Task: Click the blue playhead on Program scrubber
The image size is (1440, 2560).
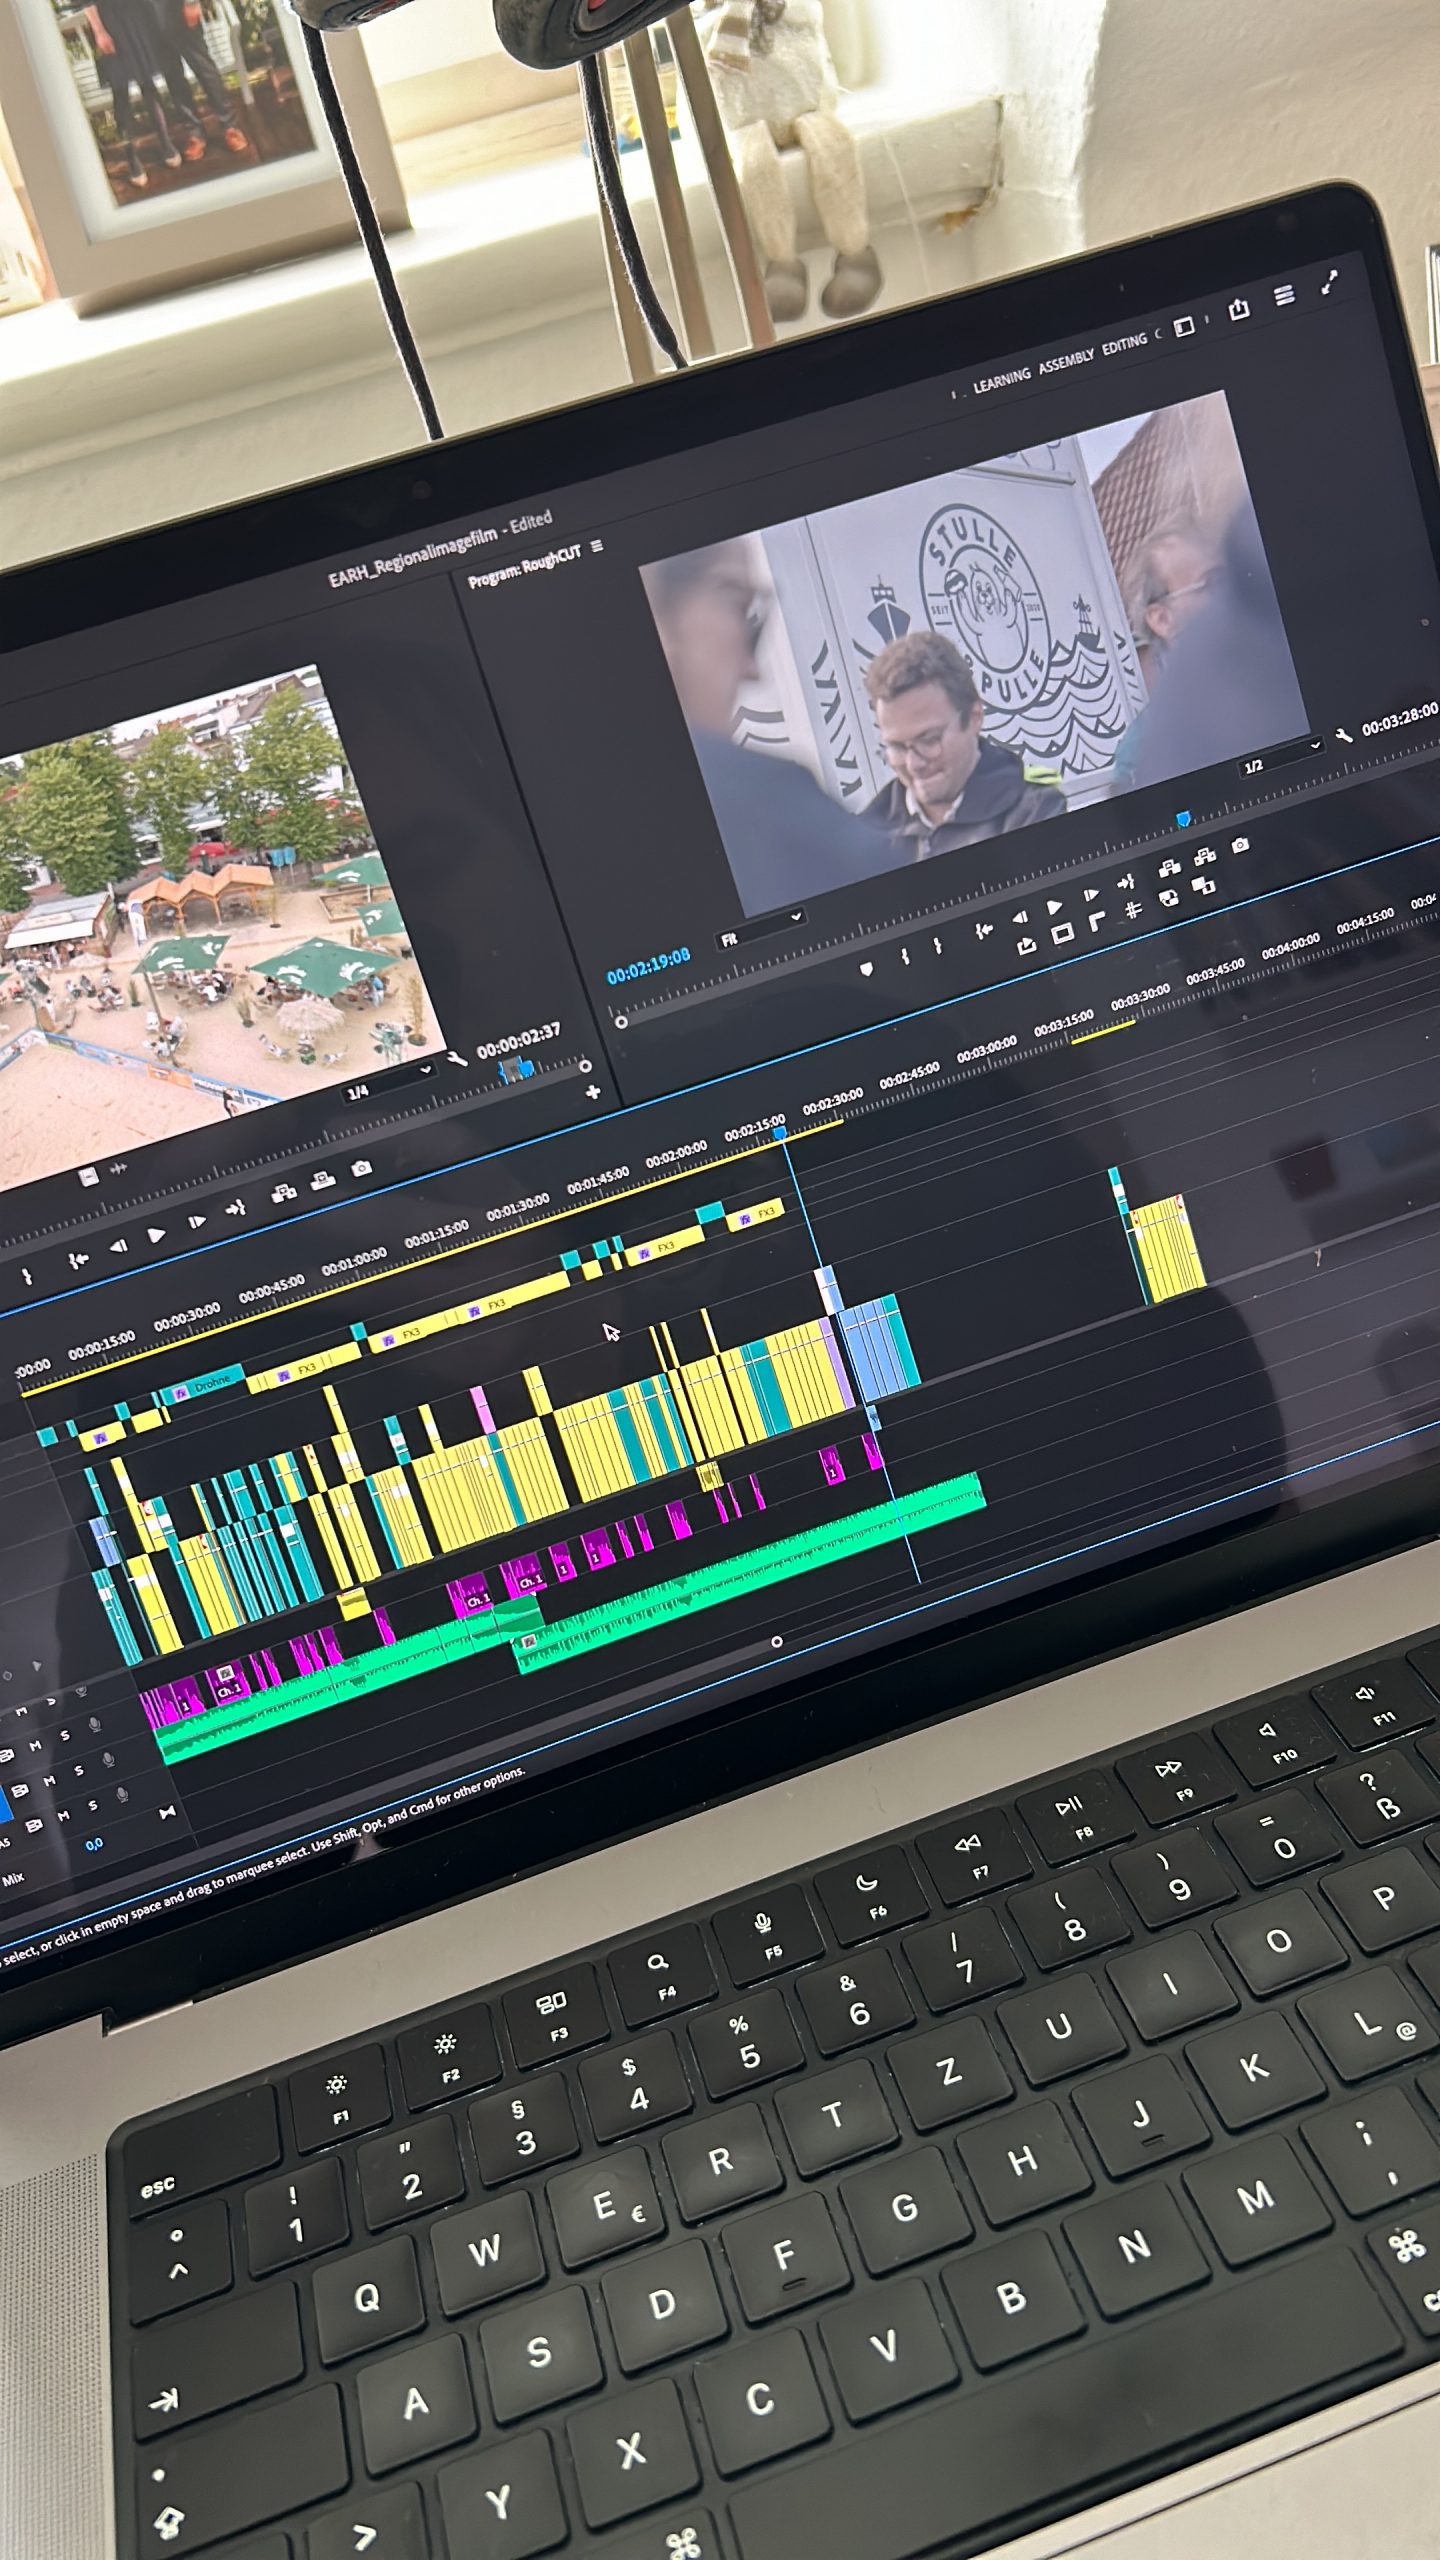Action: click(x=1183, y=820)
